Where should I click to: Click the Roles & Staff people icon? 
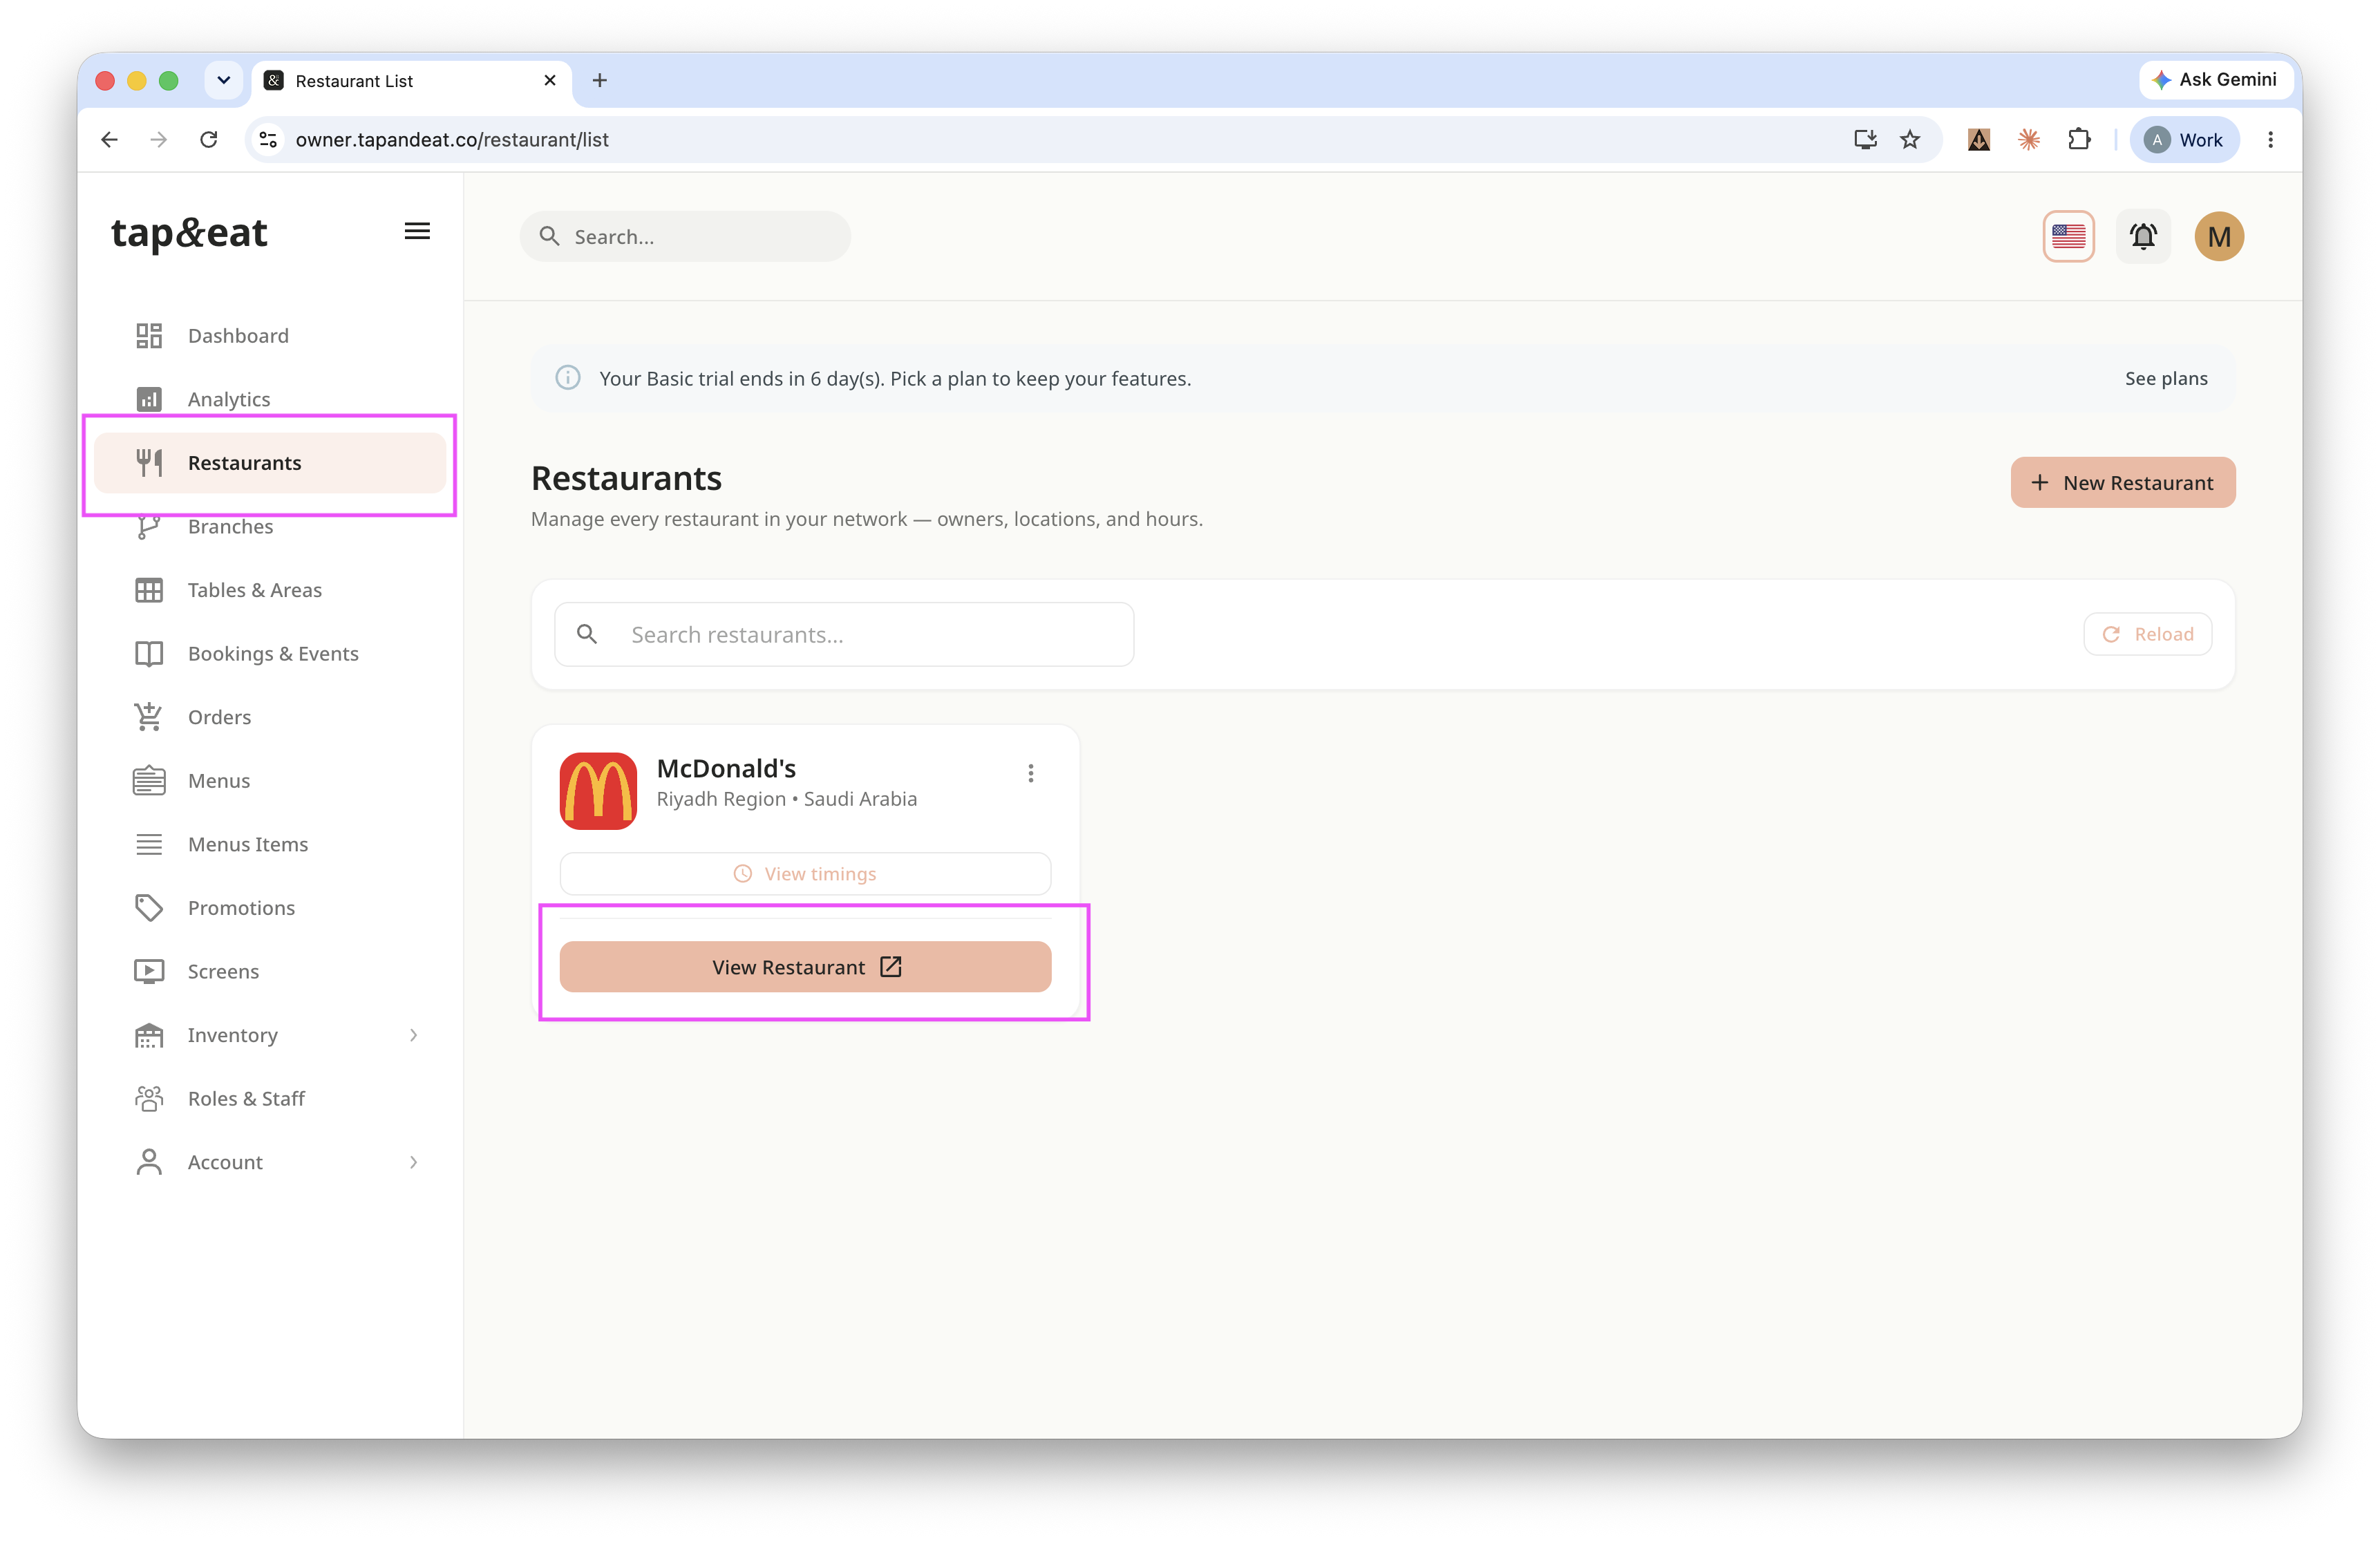click(x=149, y=1099)
